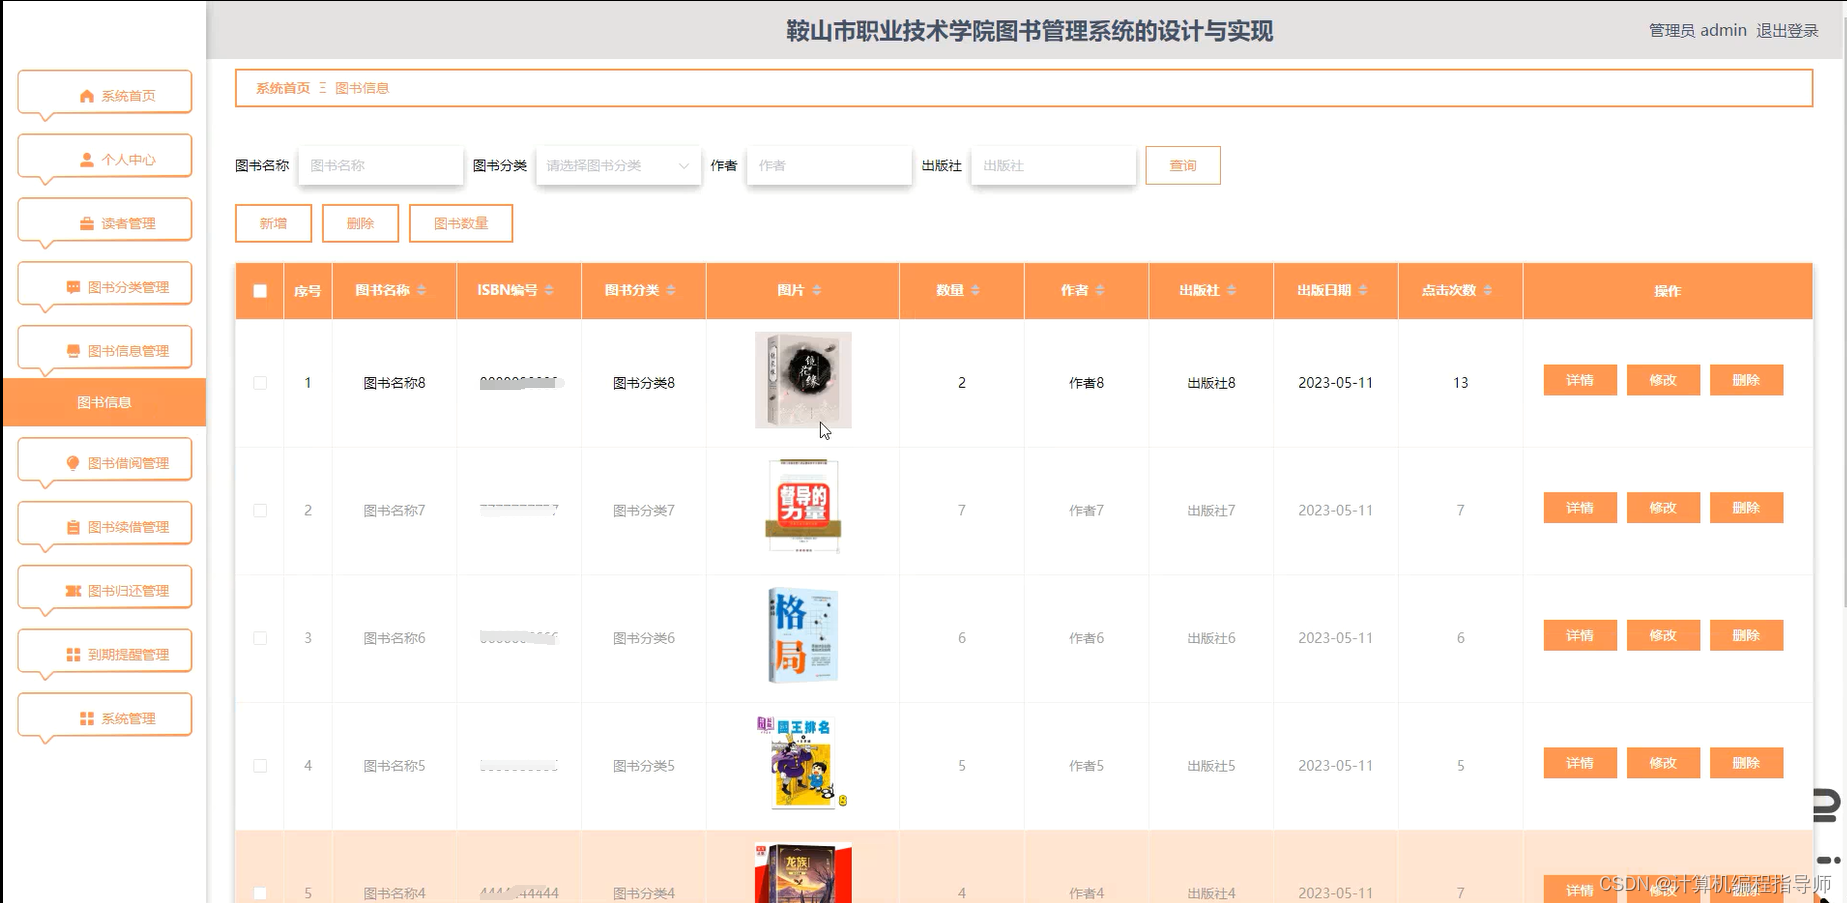The image size is (1847, 903).
Task: Click 管理员 admin account text
Action: tap(1697, 31)
